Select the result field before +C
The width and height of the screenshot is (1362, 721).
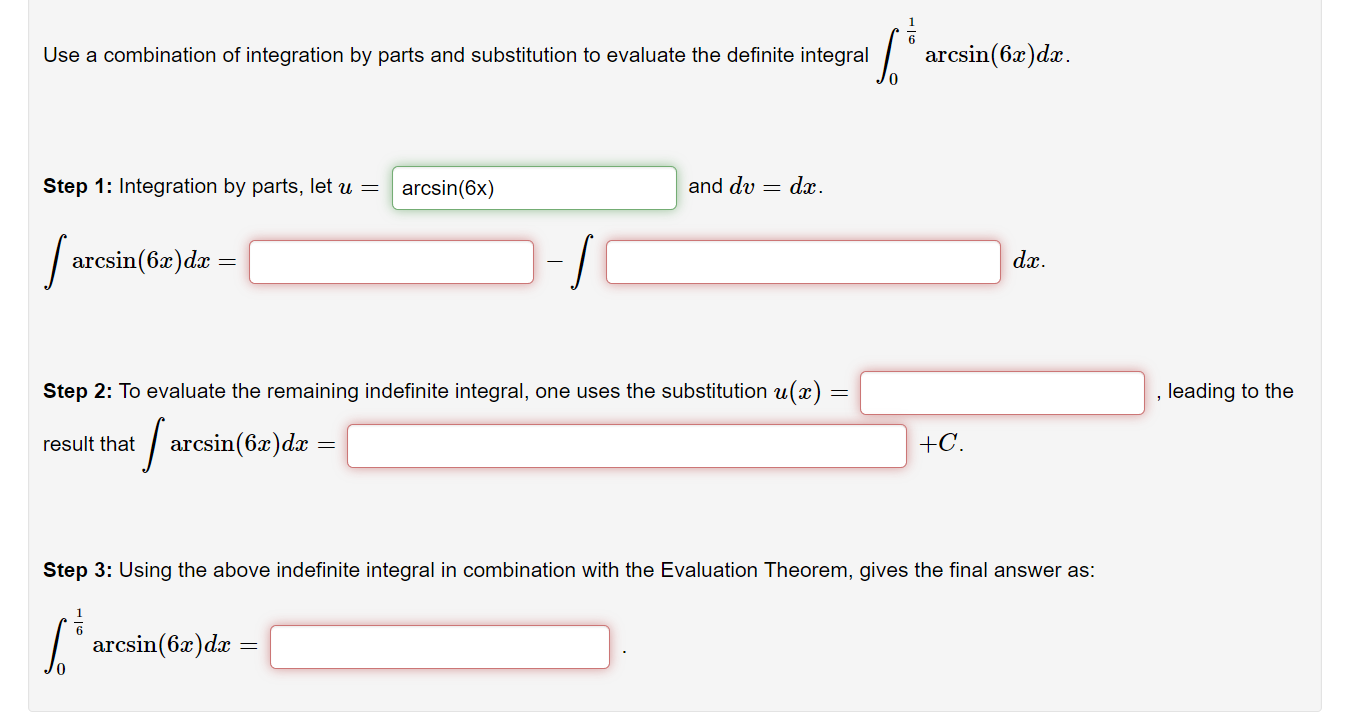click(627, 446)
